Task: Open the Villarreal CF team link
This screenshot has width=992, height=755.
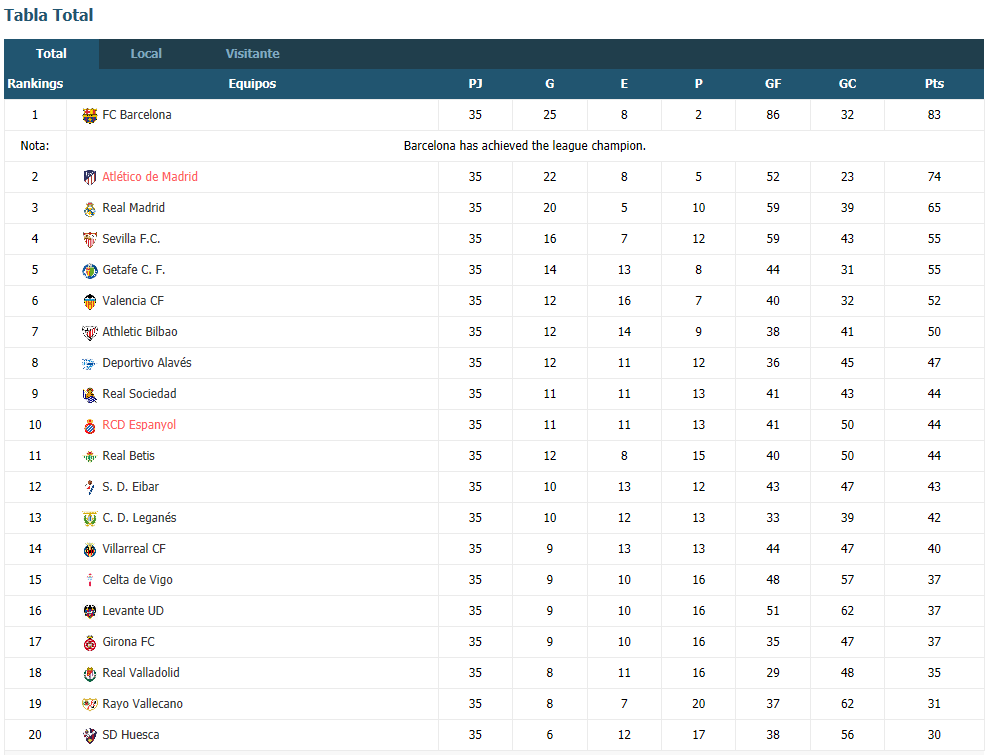Action: (x=134, y=549)
